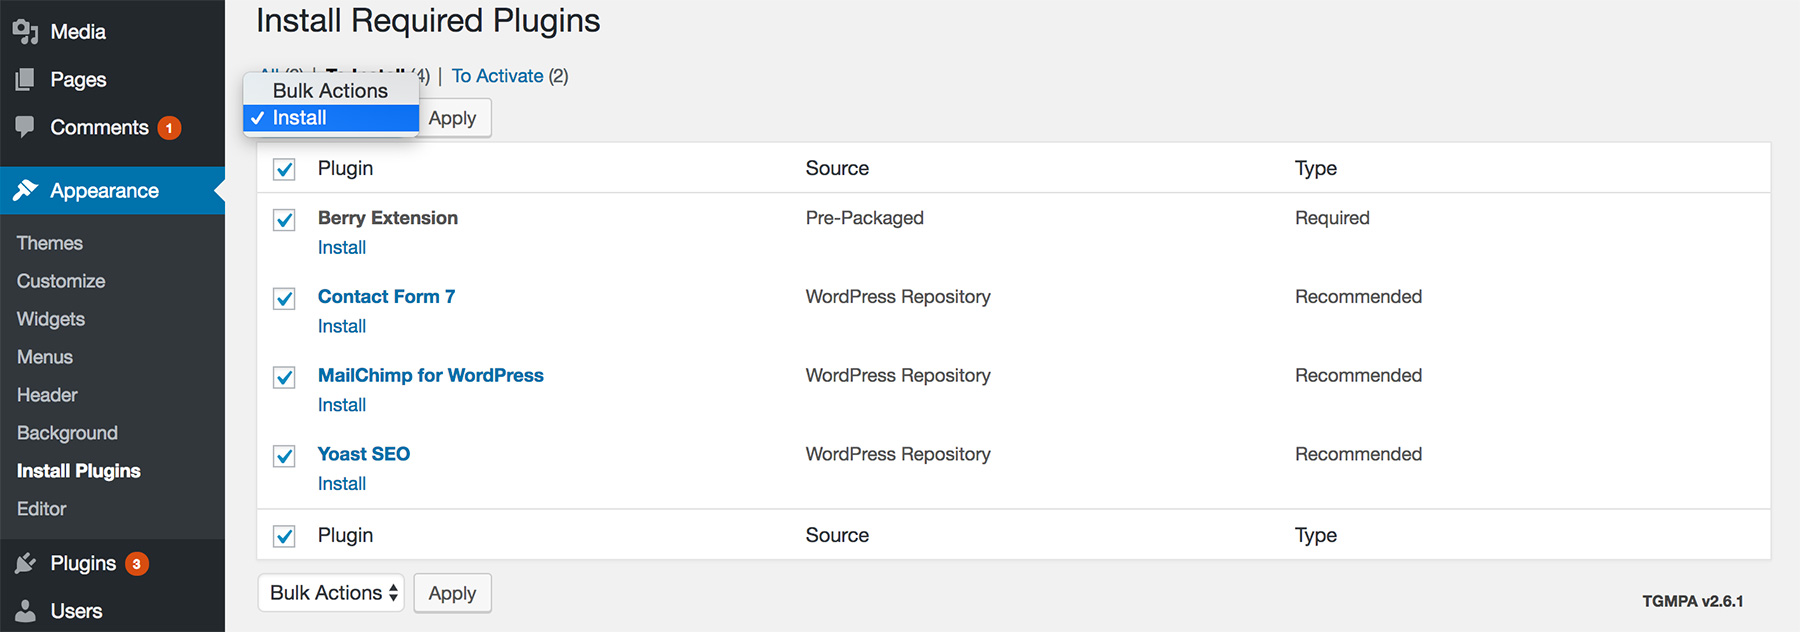Open Themes from the Appearance menu
This screenshot has width=1800, height=632.
[x=49, y=242]
